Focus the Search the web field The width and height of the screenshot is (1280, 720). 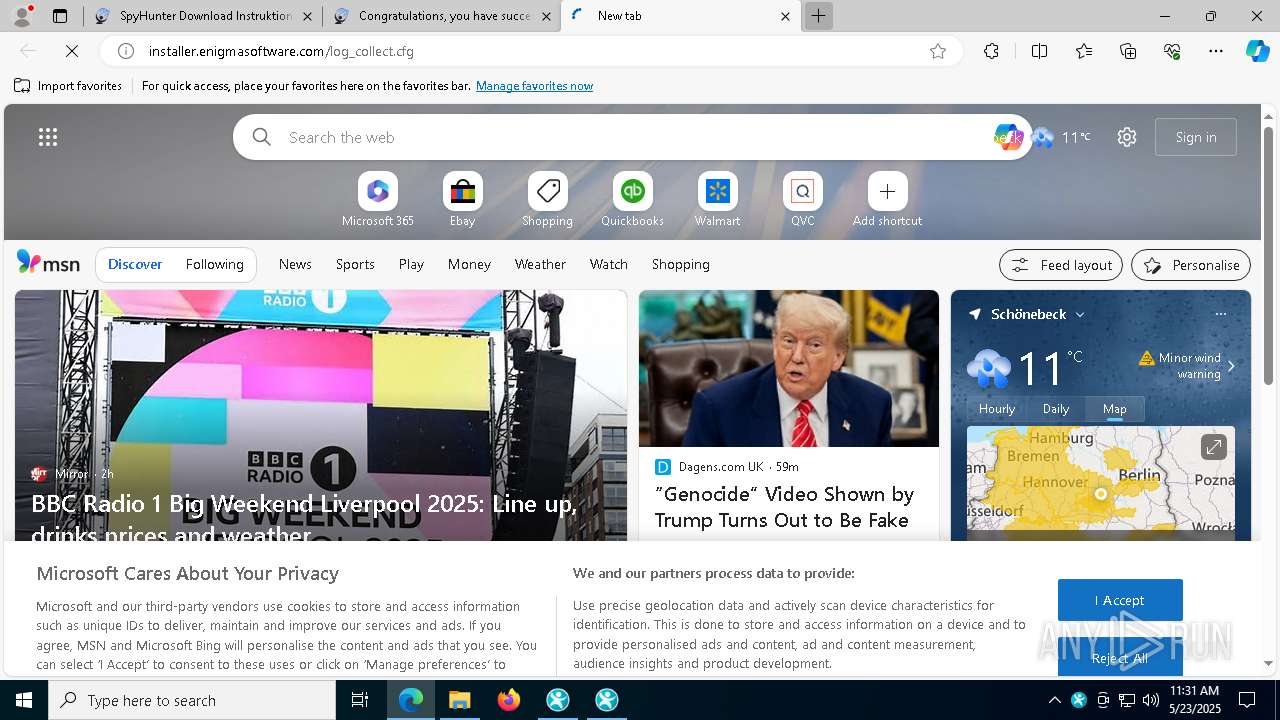coord(632,137)
